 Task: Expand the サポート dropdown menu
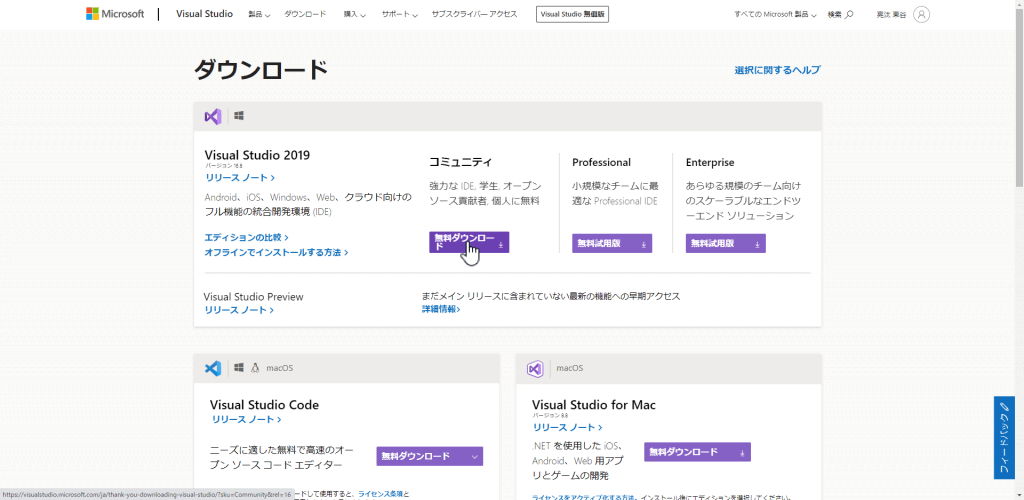pyautogui.click(x=398, y=14)
